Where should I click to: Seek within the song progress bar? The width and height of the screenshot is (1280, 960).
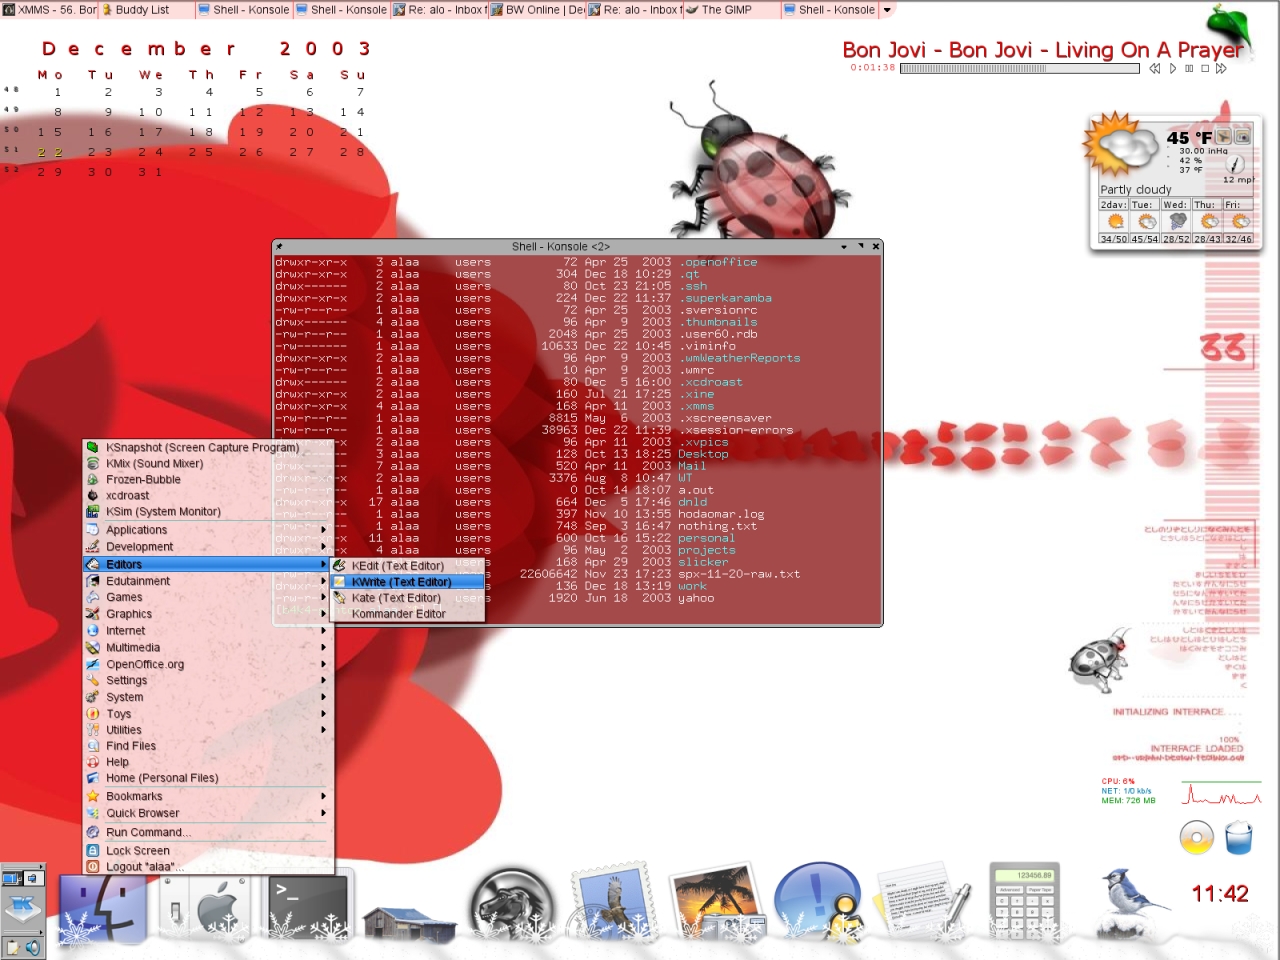pos(1020,69)
